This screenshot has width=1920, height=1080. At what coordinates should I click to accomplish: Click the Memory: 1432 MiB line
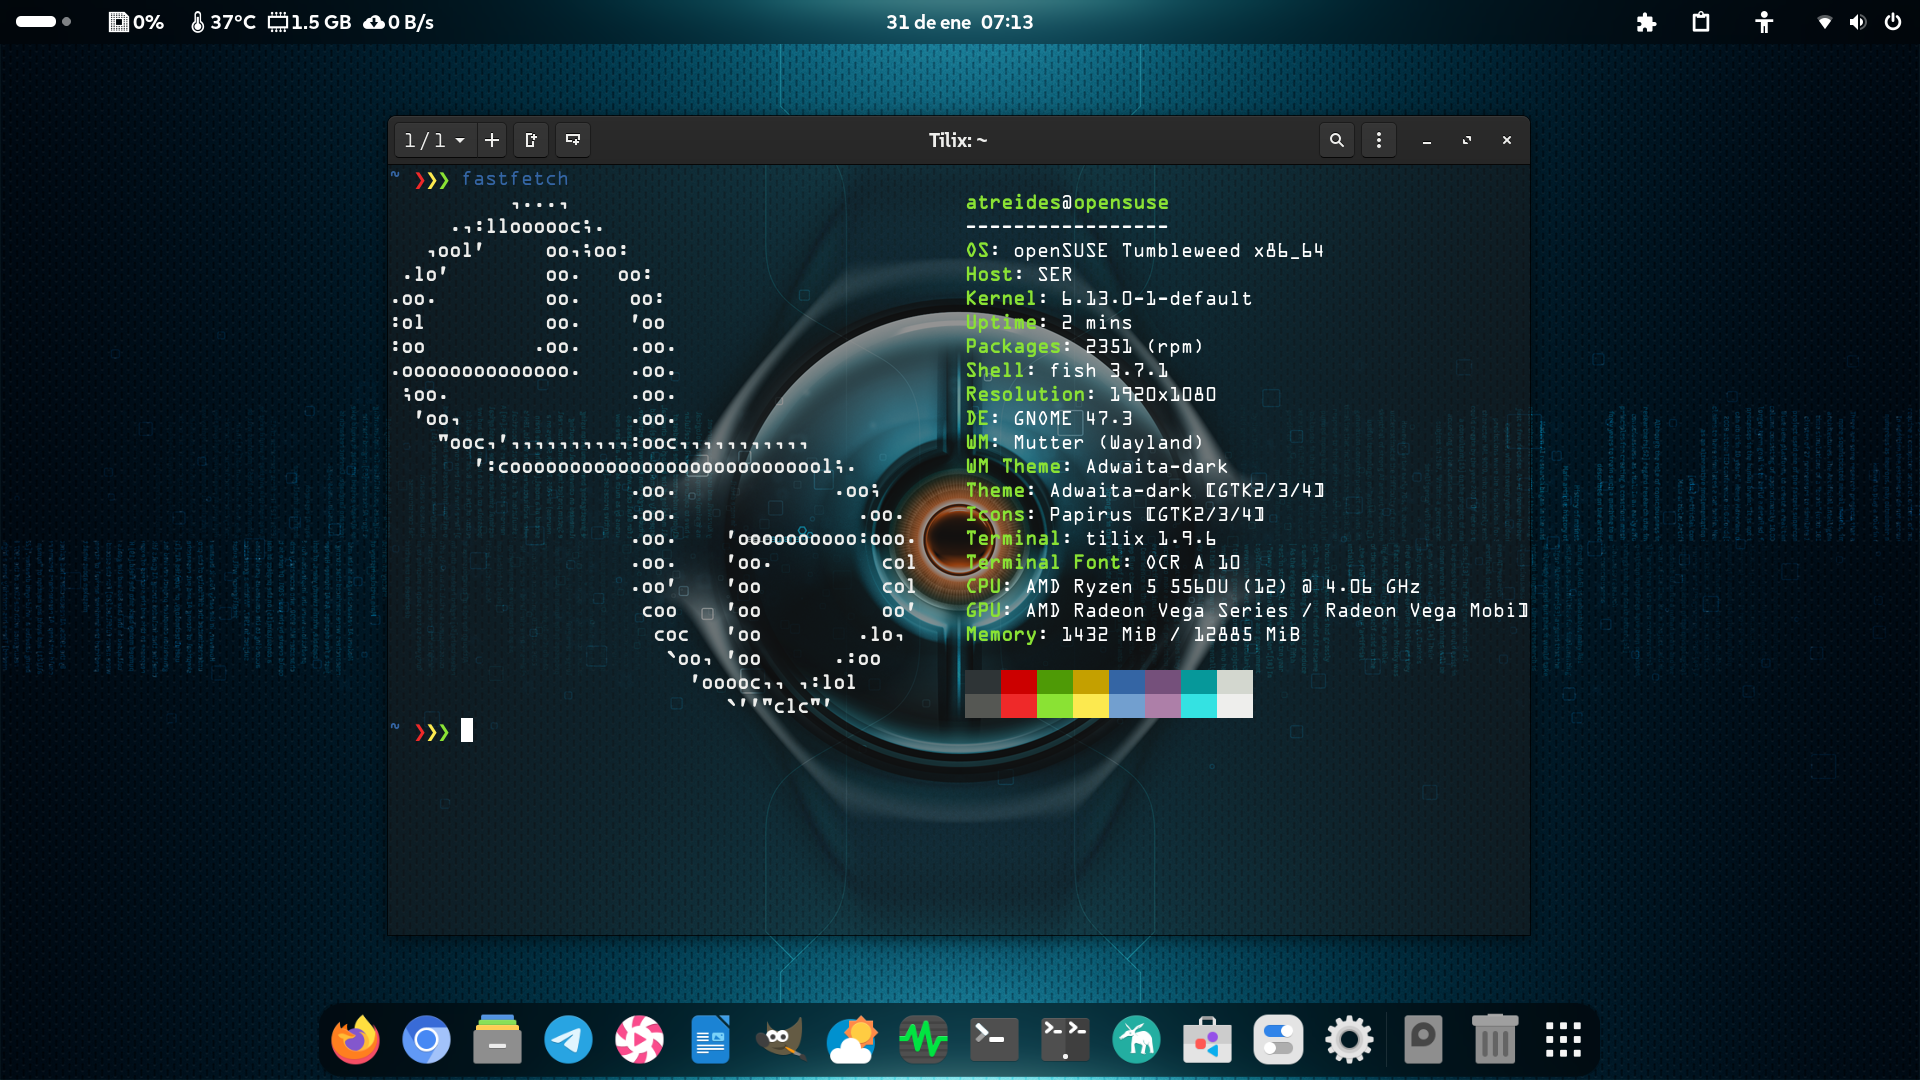[1133, 634]
